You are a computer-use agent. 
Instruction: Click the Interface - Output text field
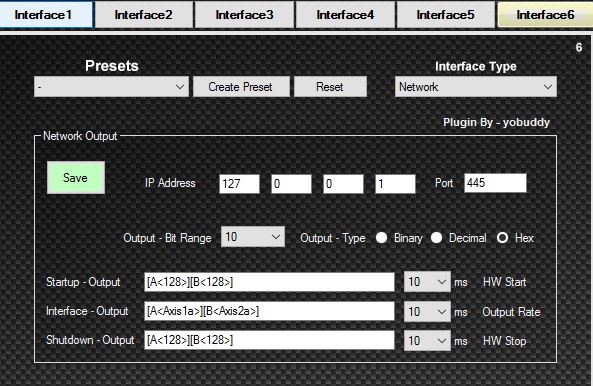click(269, 311)
